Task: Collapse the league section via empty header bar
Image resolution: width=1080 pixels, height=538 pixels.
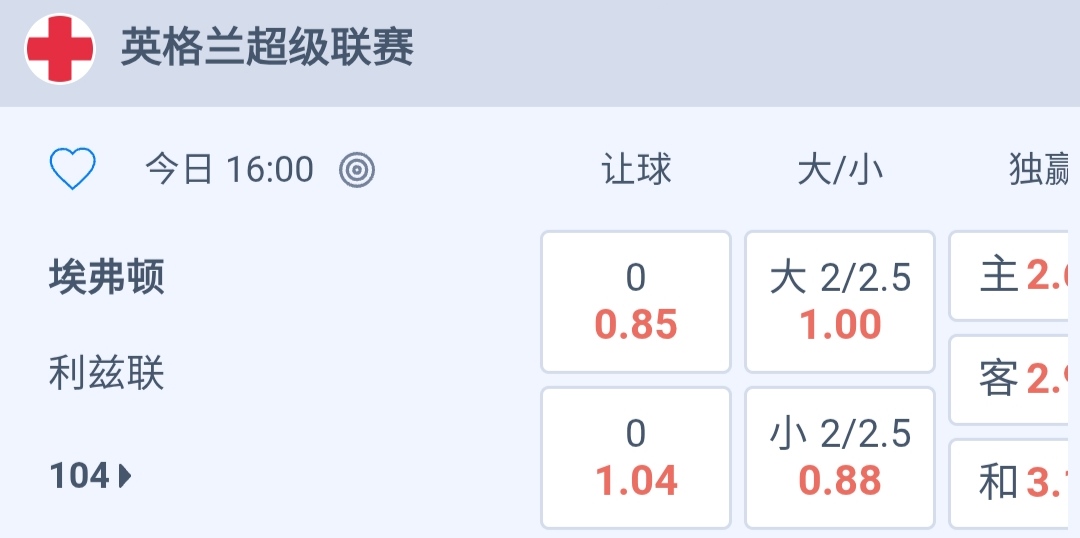Action: point(750,48)
